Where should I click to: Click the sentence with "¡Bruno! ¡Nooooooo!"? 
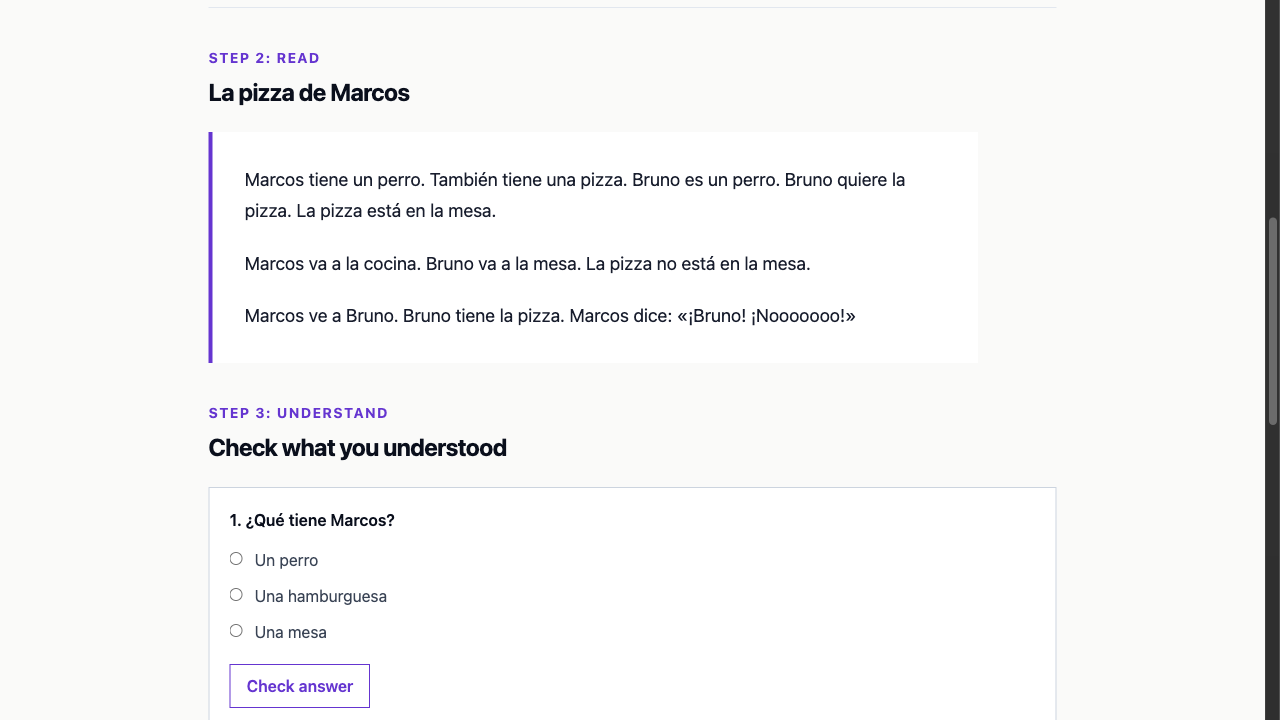(x=712, y=316)
